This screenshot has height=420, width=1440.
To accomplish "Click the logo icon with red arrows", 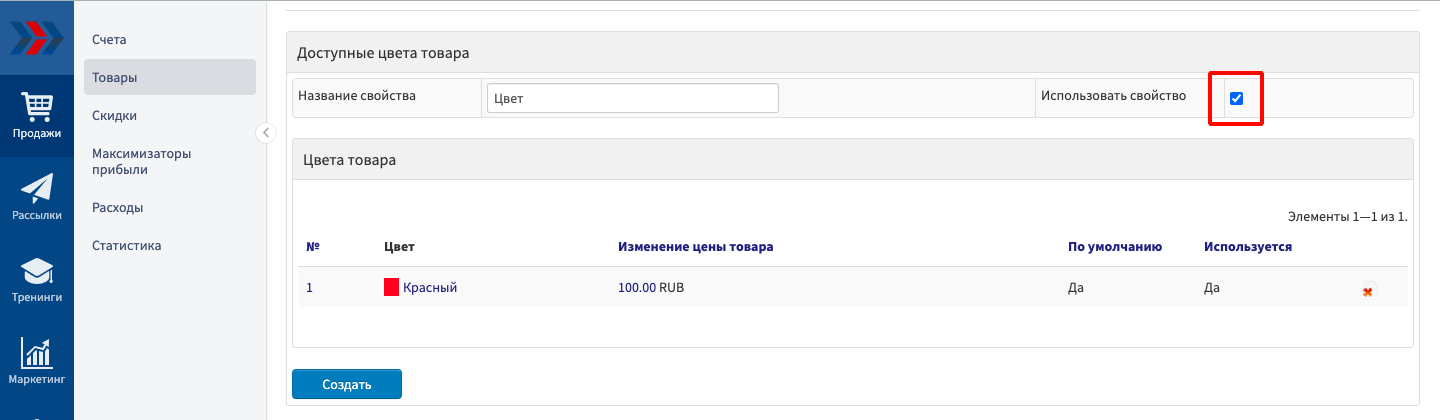I will click(37, 38).
